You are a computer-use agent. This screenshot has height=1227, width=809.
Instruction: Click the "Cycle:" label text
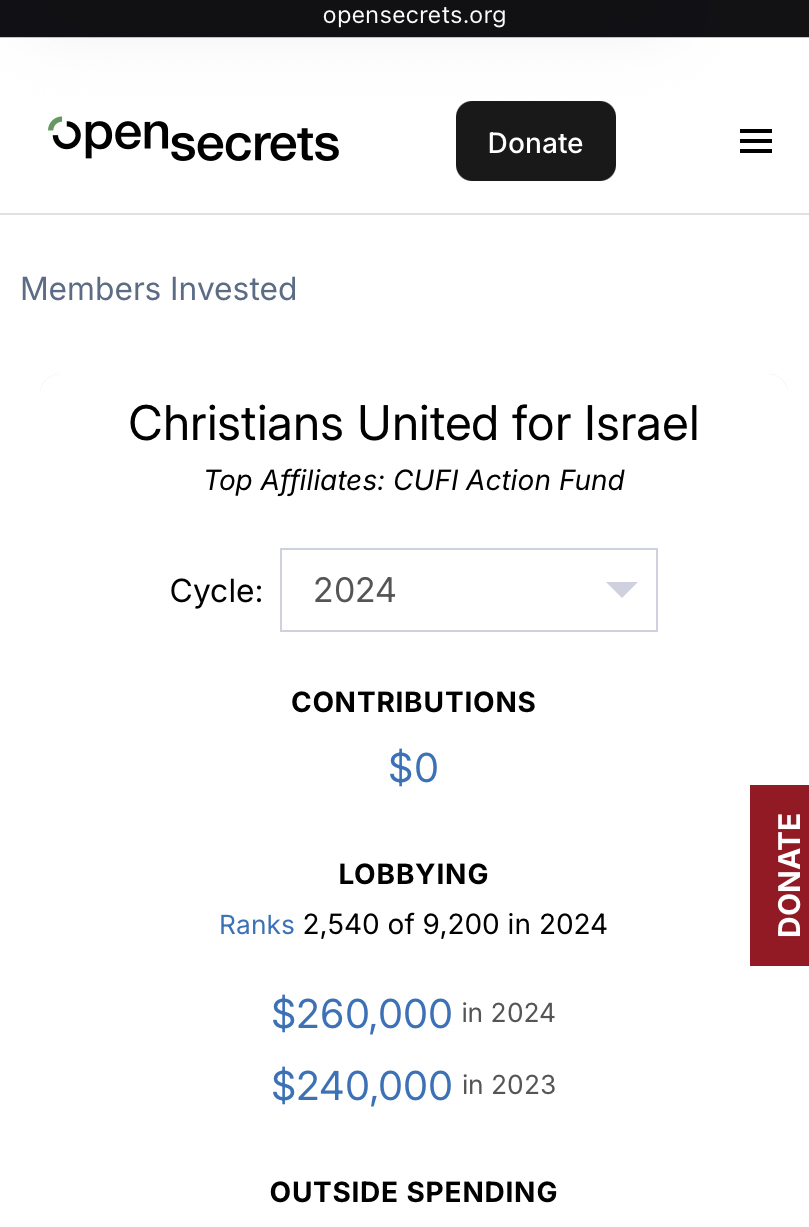[x=216, y=591]
